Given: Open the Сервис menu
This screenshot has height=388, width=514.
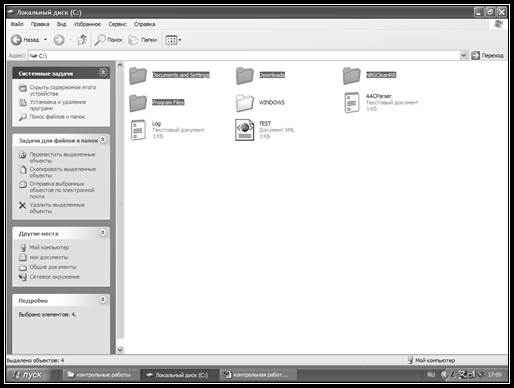Looking at the screenshot, I should click(117, 24).
